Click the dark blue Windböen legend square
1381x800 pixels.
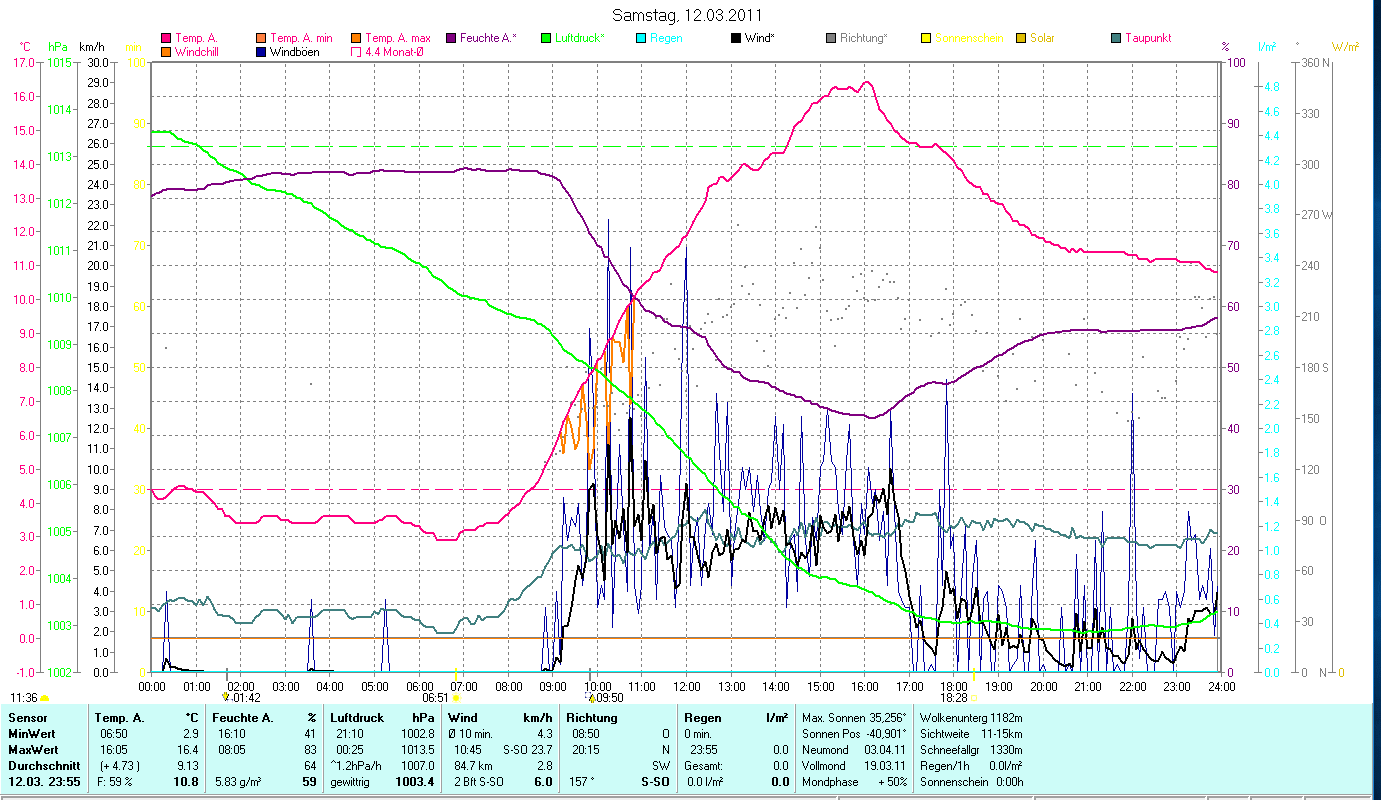[261, 51]
